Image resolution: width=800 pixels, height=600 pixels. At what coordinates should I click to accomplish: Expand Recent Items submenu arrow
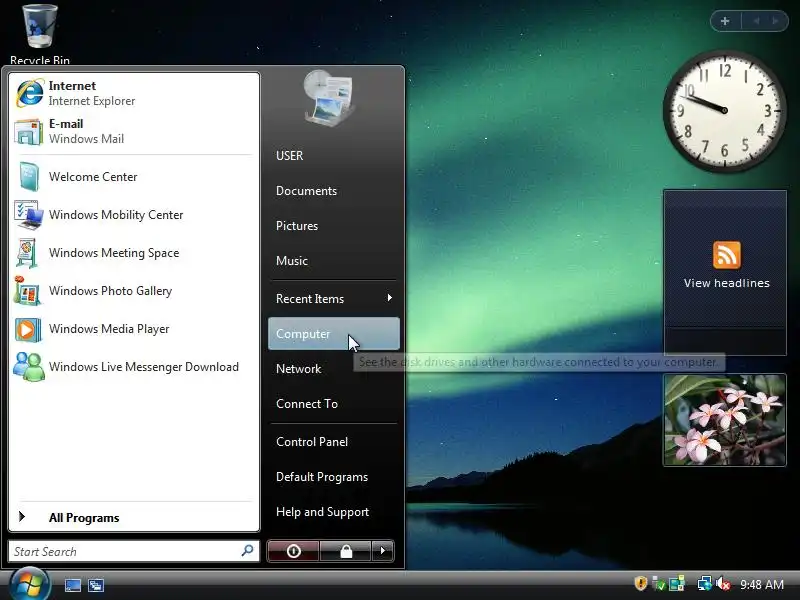(390, 298)
